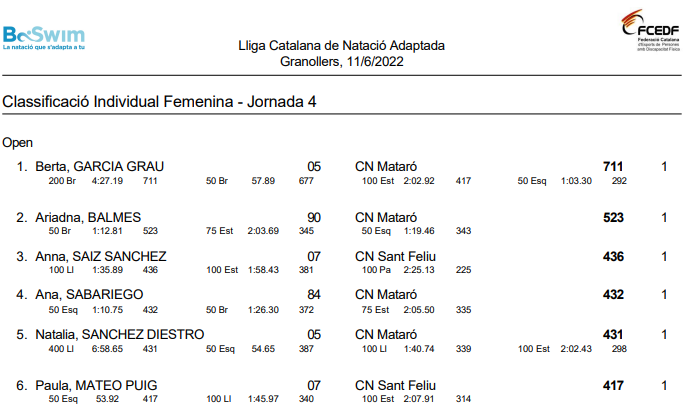The height and width of the screenshot is (412, 690).
Task: Select the Open category label
Action: click(x=18, y=143)
